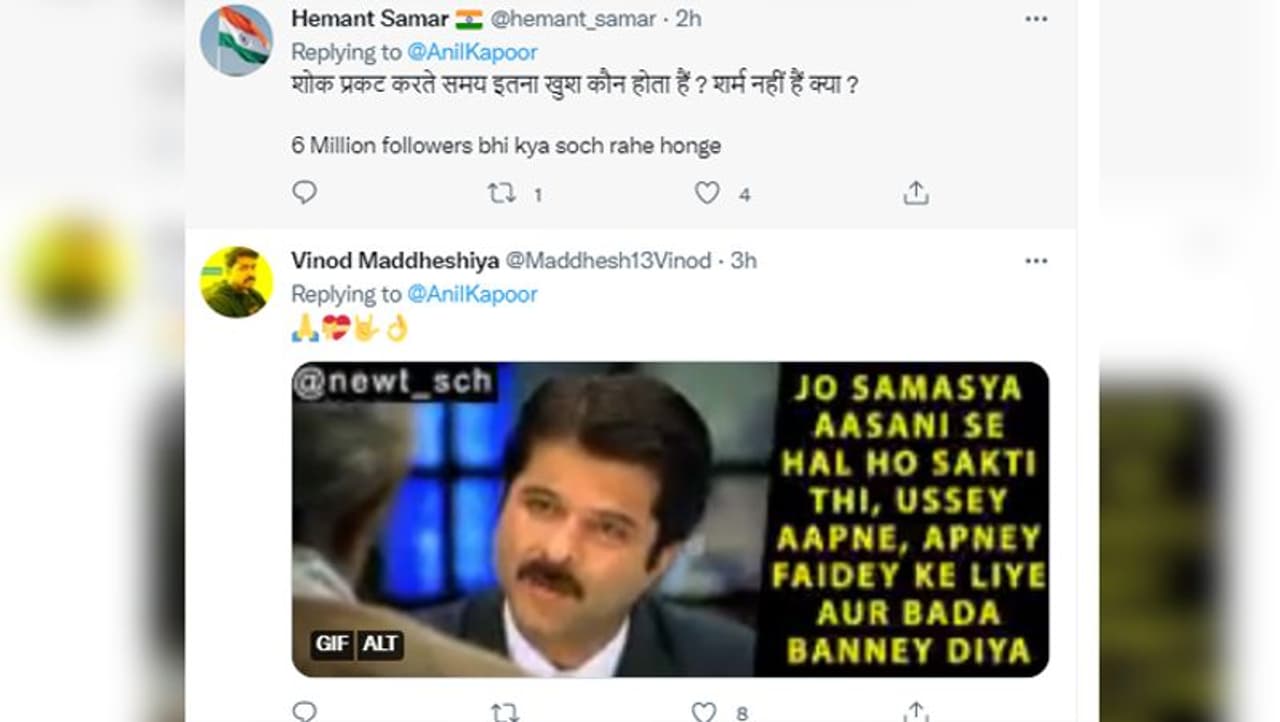Like Vinod Maddheshiya's tweet
Screen dimensions: 1280x722
coord(705,711)
